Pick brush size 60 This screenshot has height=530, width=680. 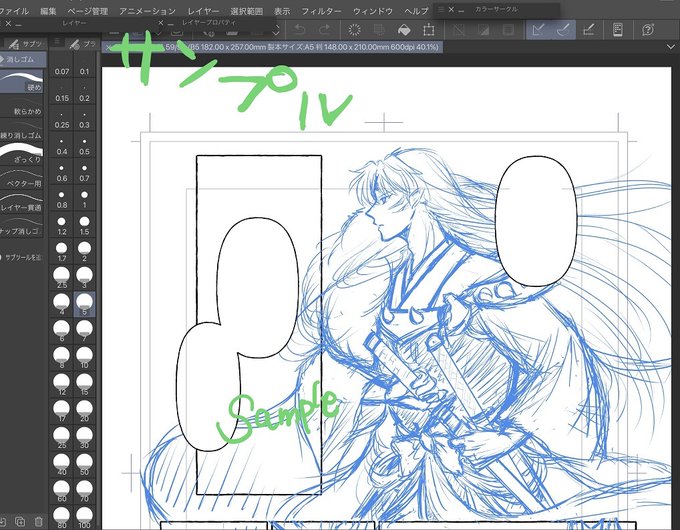click(x=62, y=491)
